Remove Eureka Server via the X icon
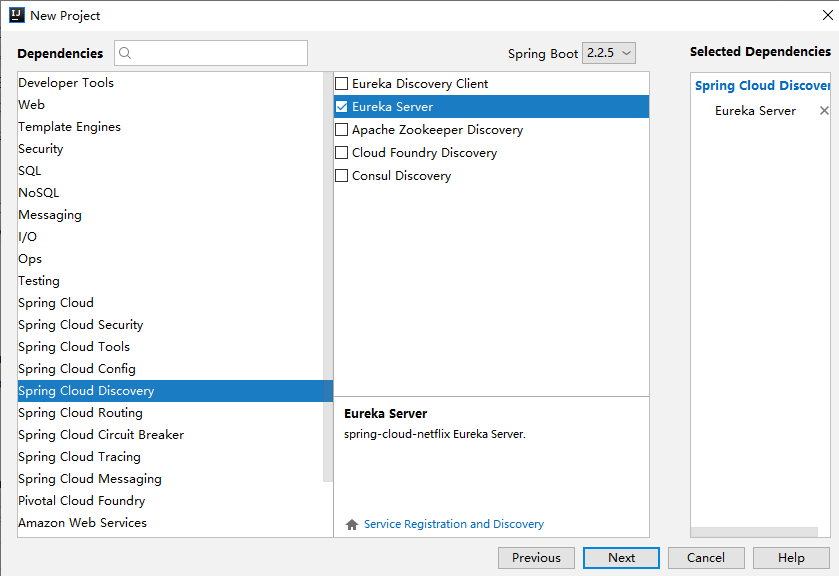 [x=824, y=111]
